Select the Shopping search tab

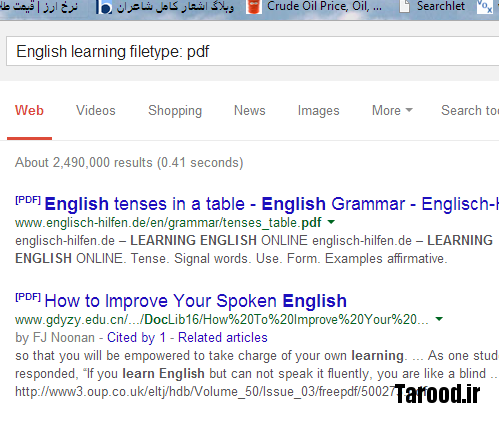point(175,110)
